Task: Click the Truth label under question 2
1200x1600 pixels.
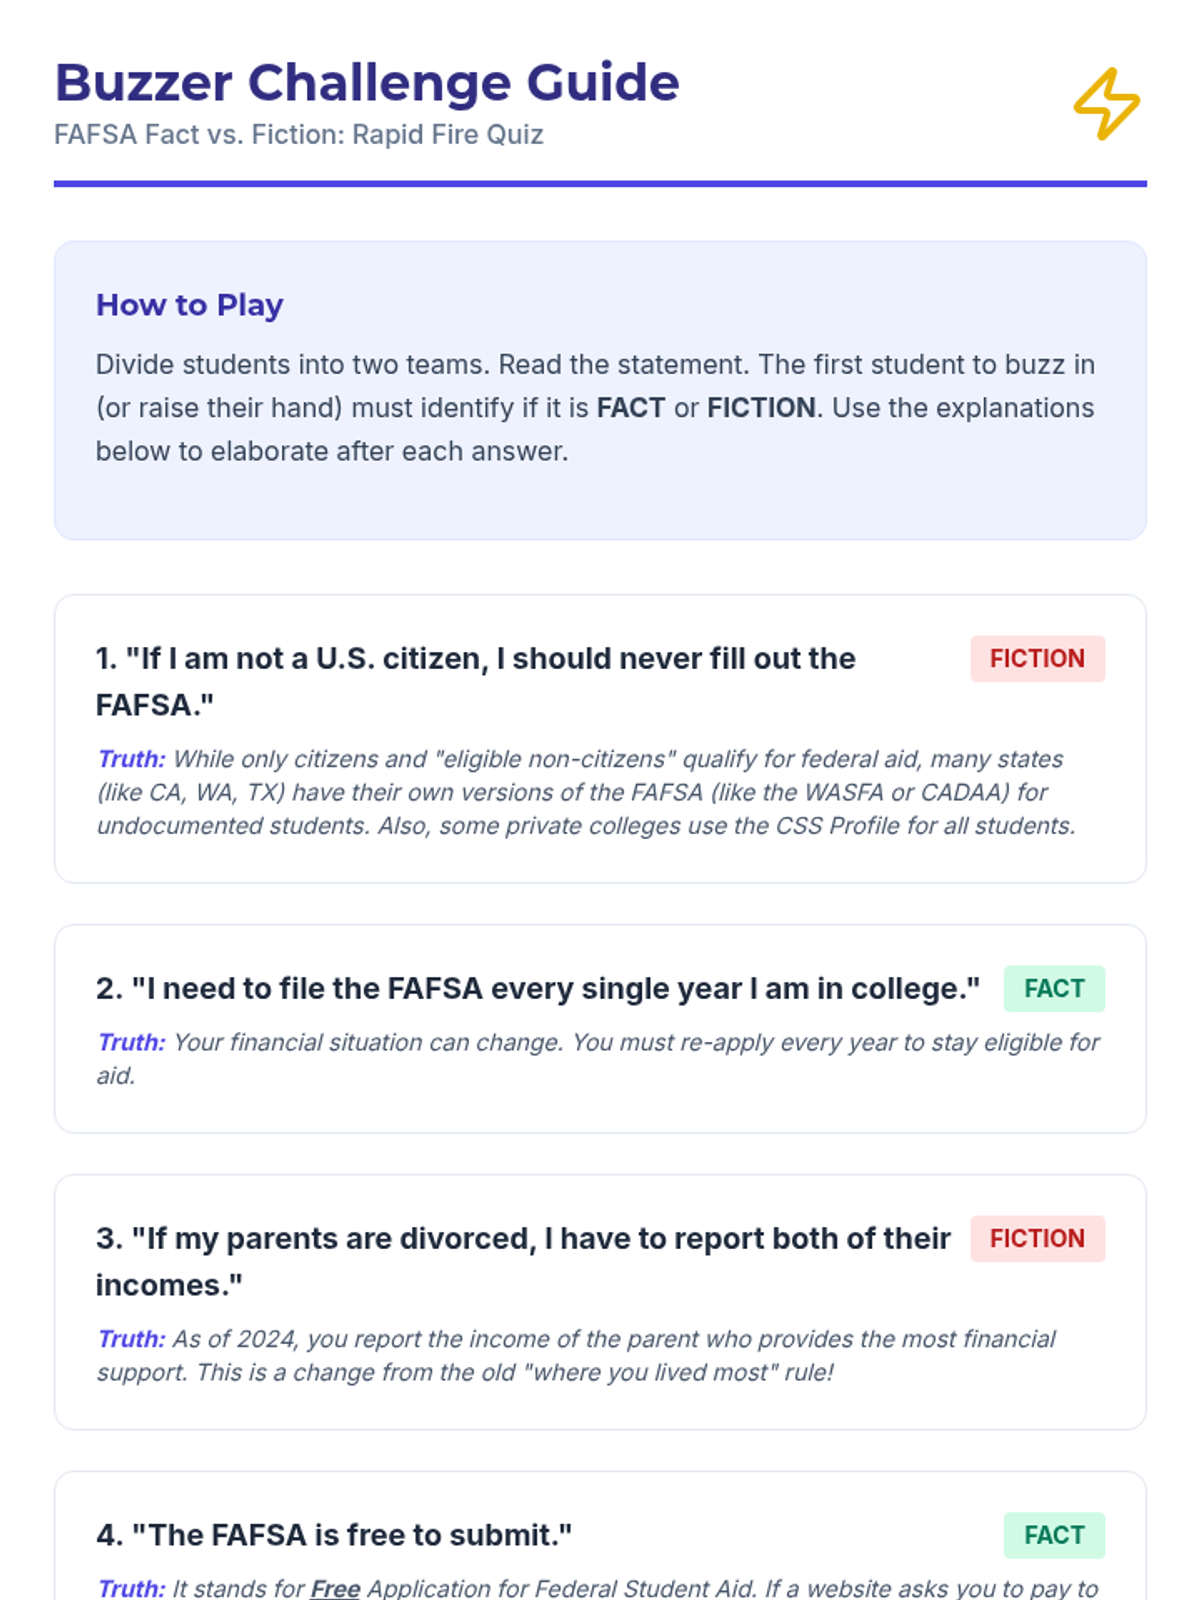Action: click(x=131, y=1042)
